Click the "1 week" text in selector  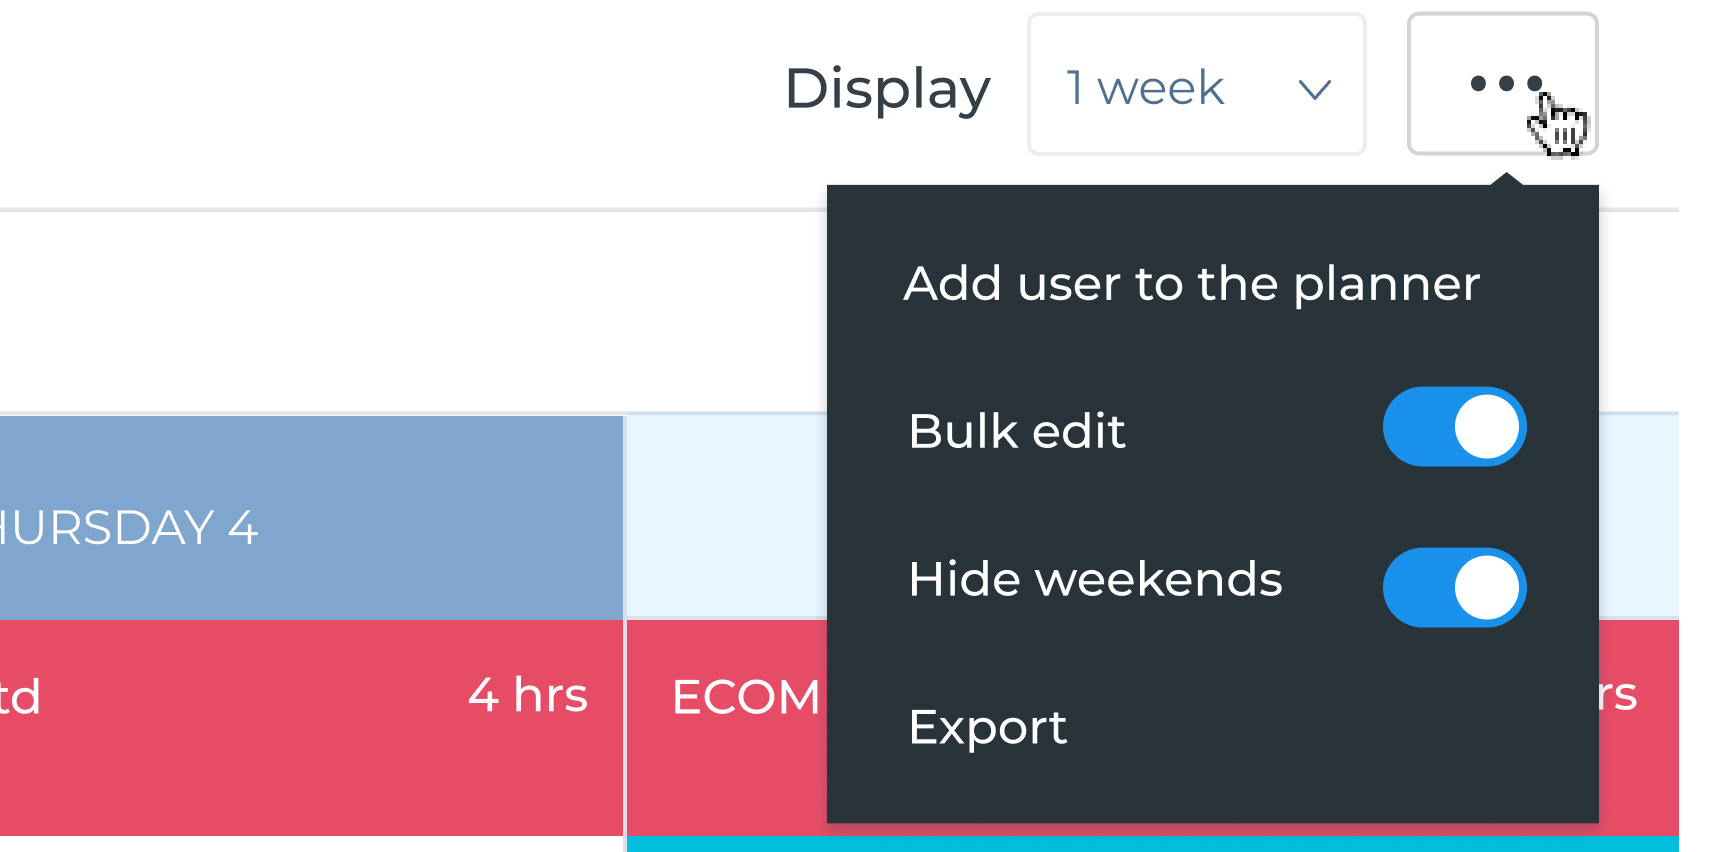pyautogui.click(x=1145, y=88)
